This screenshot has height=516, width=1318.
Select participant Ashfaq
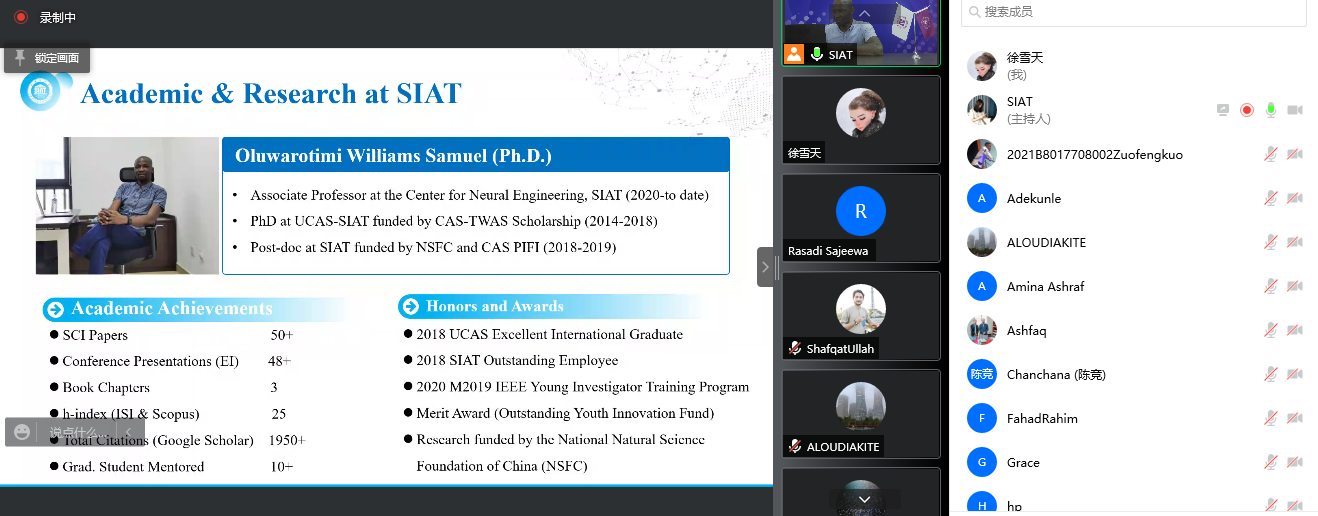pos(1133,330)
